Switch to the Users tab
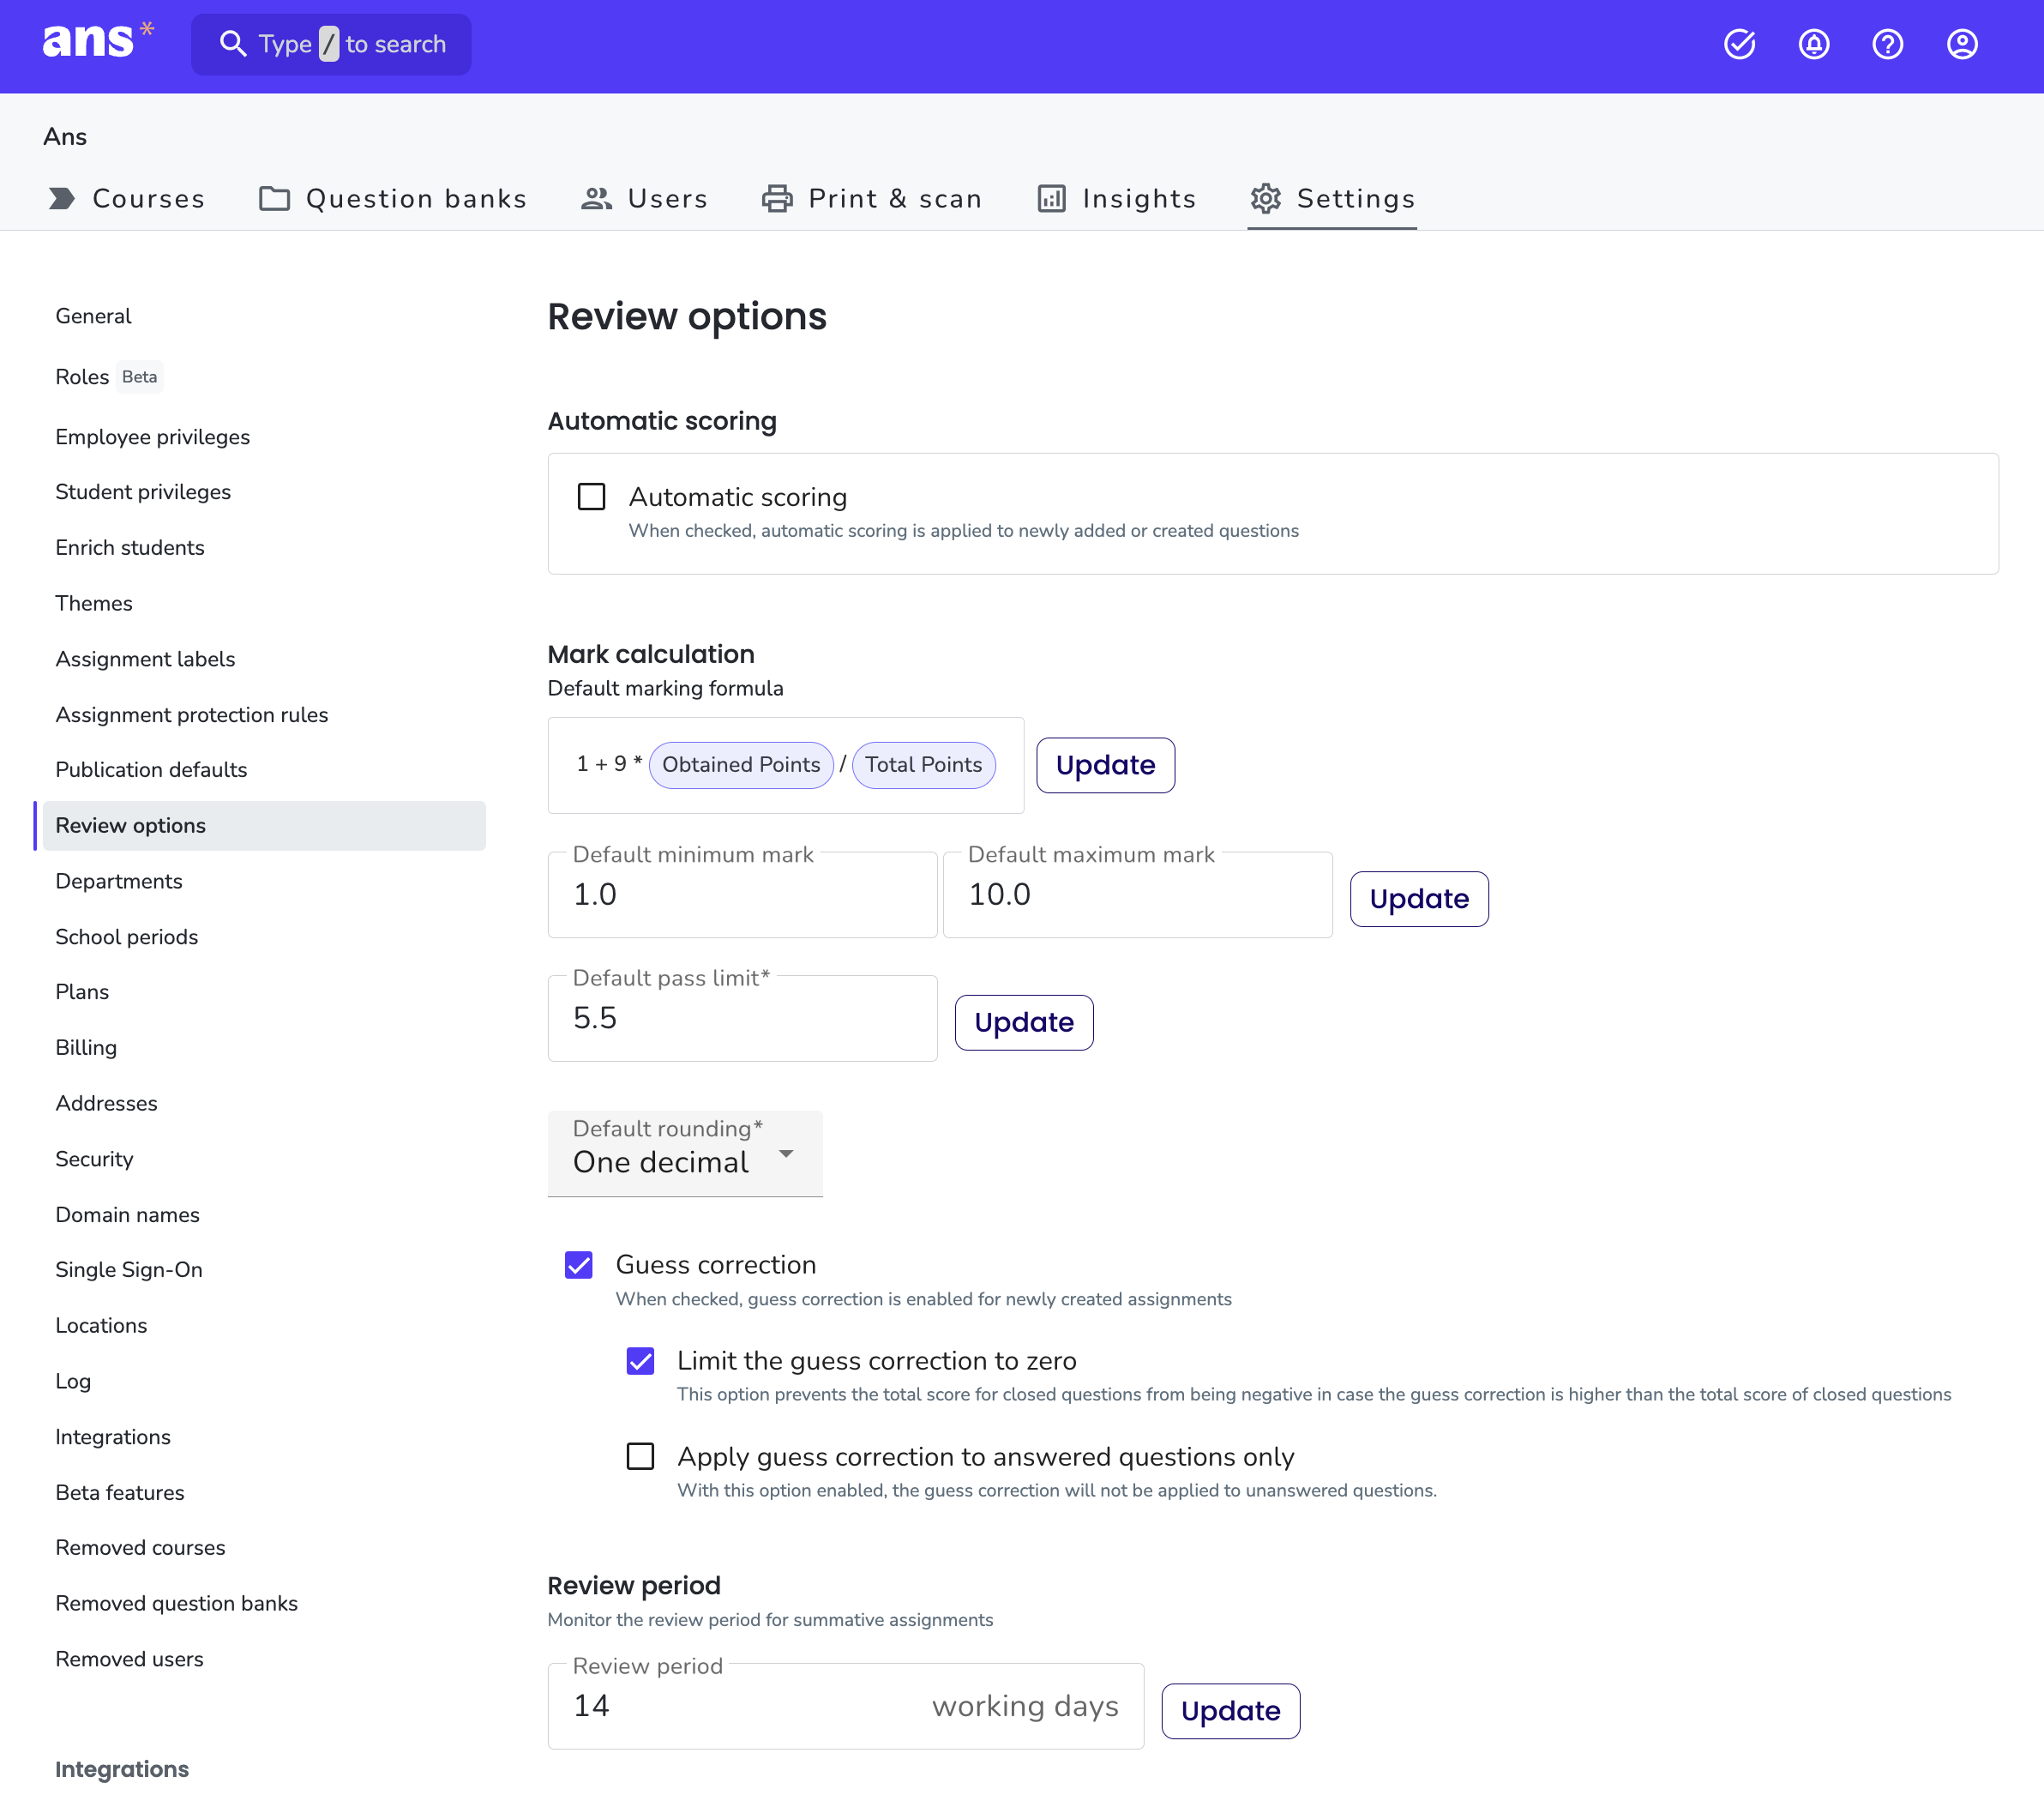Screen dimensions: 2044x1801 (644, 198)
